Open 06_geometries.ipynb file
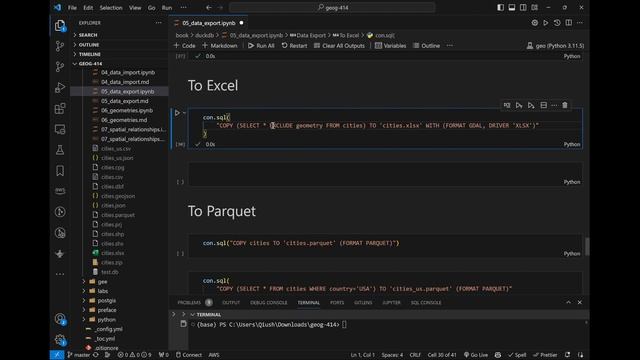This screenshot has width=640, height=360. [127, 110]
